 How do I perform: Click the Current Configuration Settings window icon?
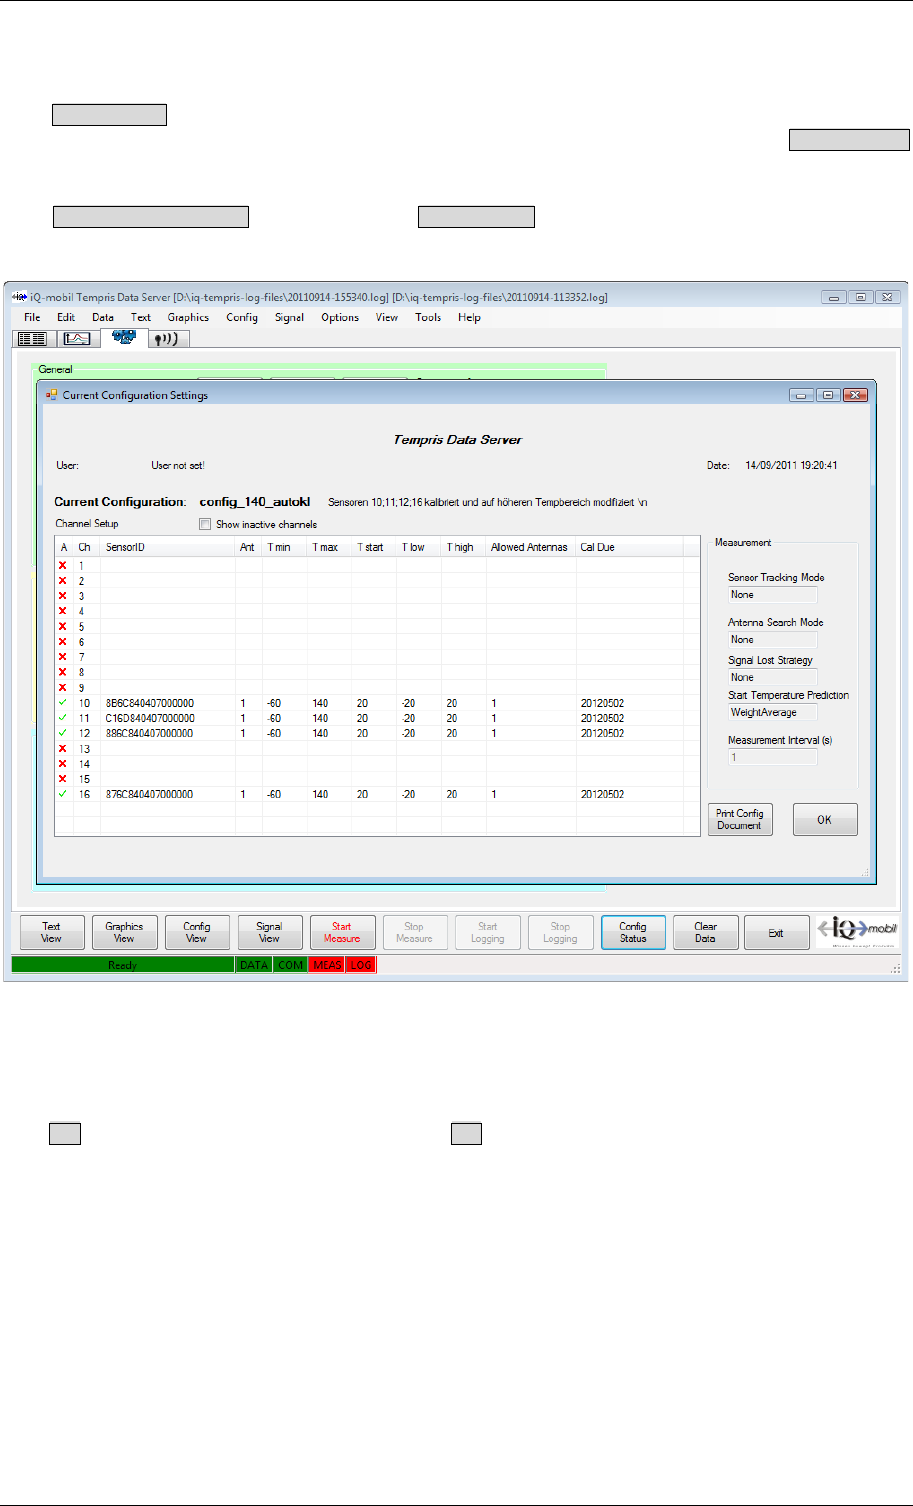[x=51, y=395]
